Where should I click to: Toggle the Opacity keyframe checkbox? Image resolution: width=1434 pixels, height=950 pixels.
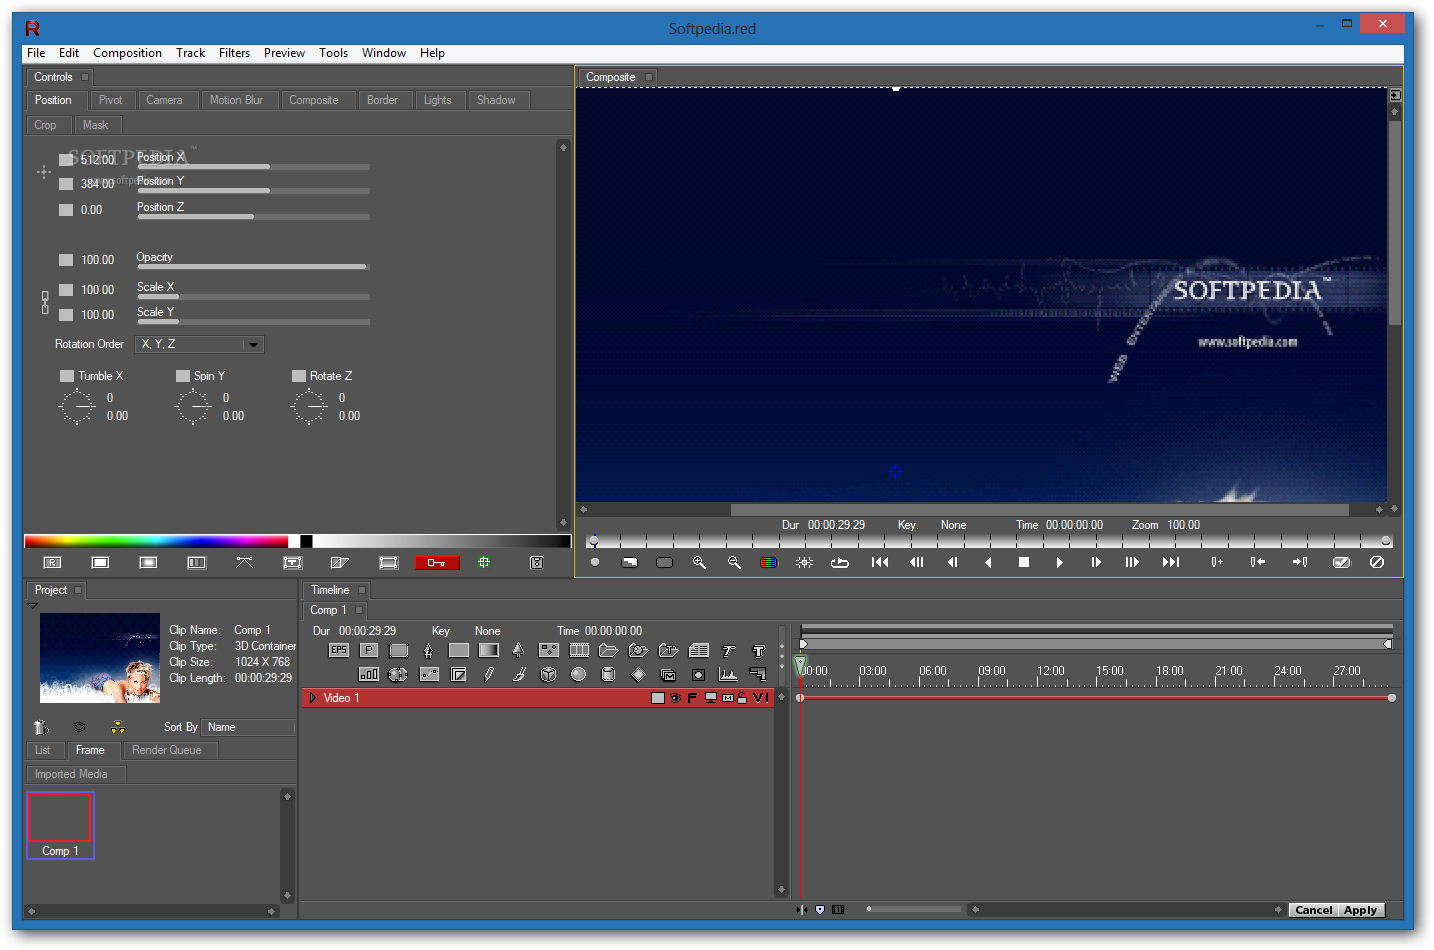click(x=66, y=260)
